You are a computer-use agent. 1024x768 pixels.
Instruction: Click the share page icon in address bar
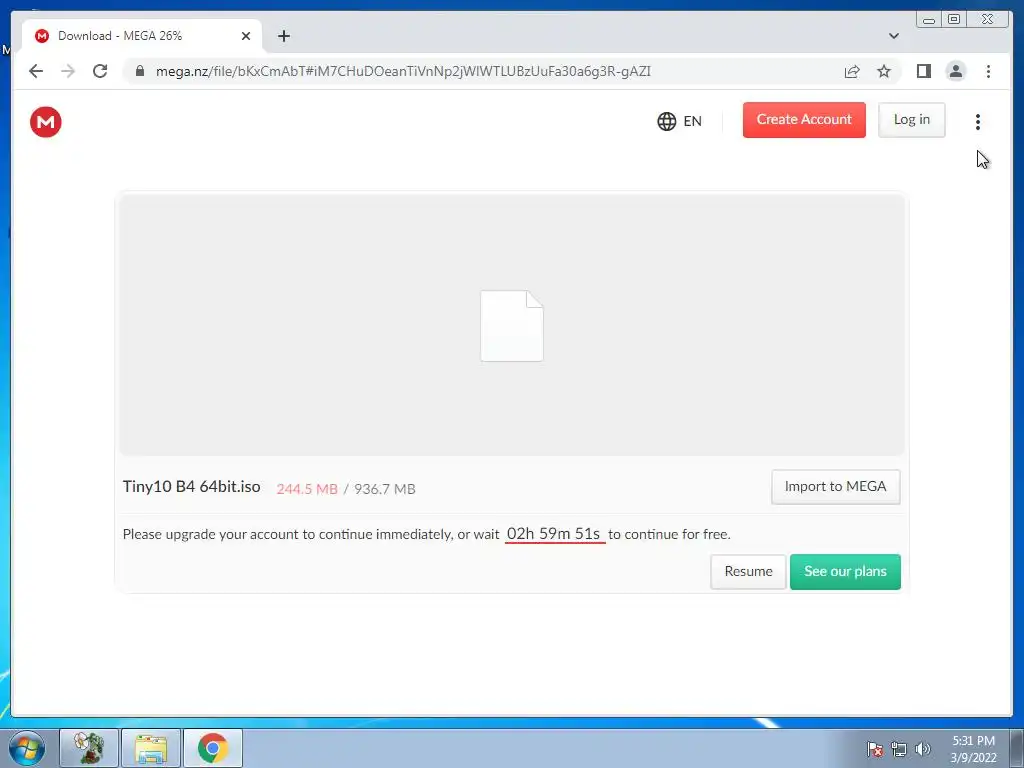[x=852, y=71]
